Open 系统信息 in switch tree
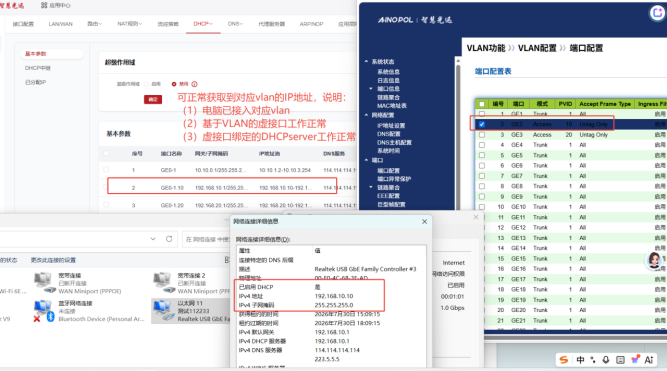 click(388, 72)
